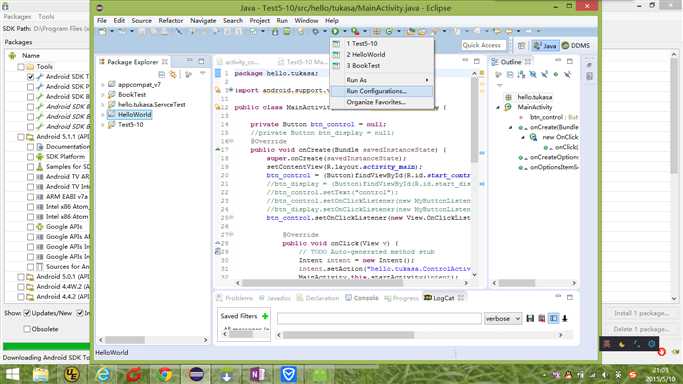Click the LogCat save log icon
Viewport: 683px width, 384px height.
(x=530, y=319)
